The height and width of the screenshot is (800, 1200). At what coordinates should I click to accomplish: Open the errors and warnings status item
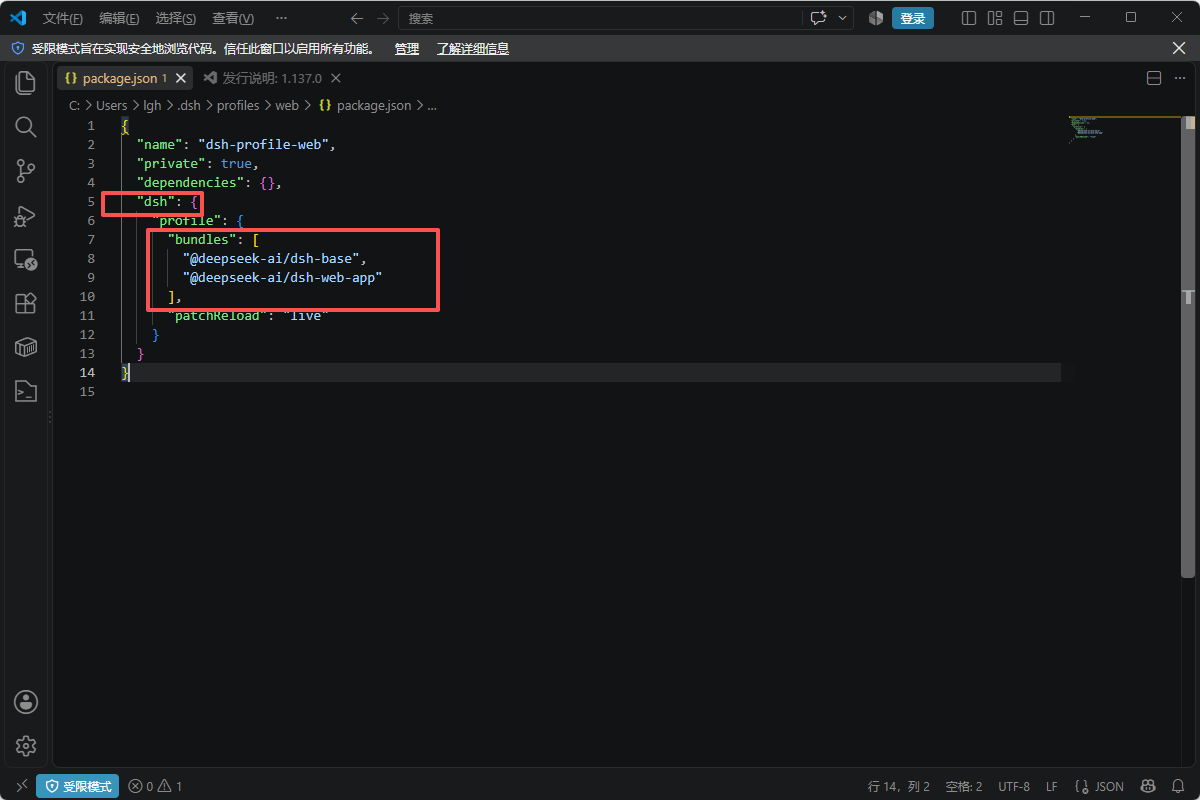click(x=155, y=786)
